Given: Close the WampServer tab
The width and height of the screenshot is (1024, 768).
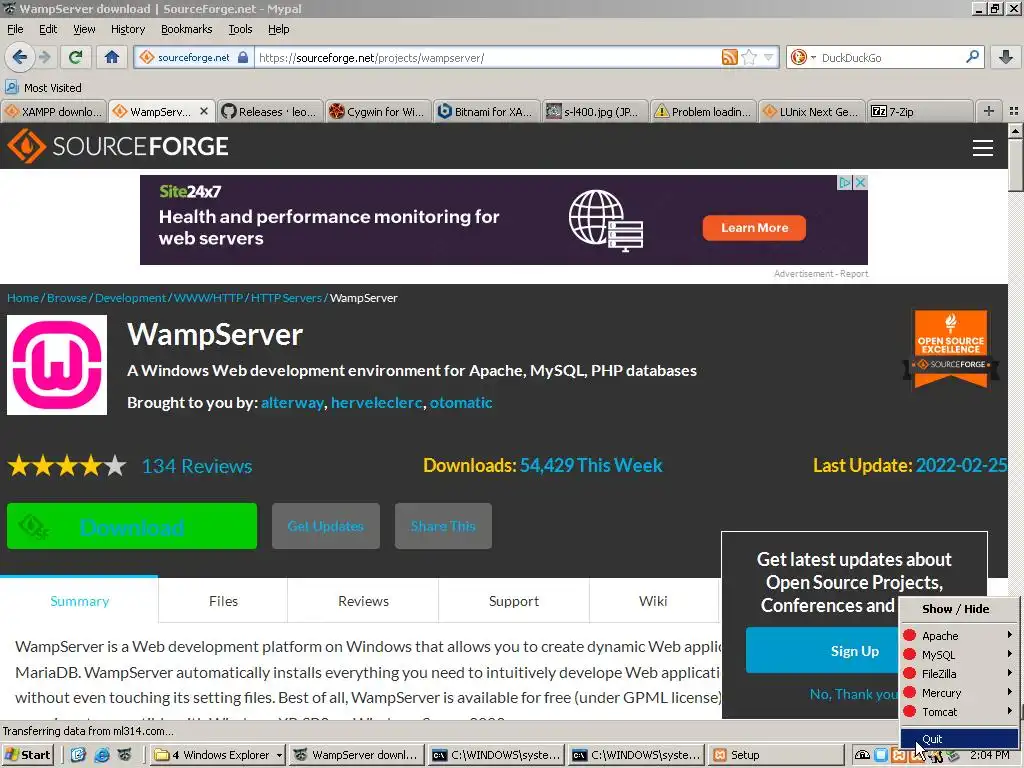Looking at the screenshot, I should click(x=204, y=111).
